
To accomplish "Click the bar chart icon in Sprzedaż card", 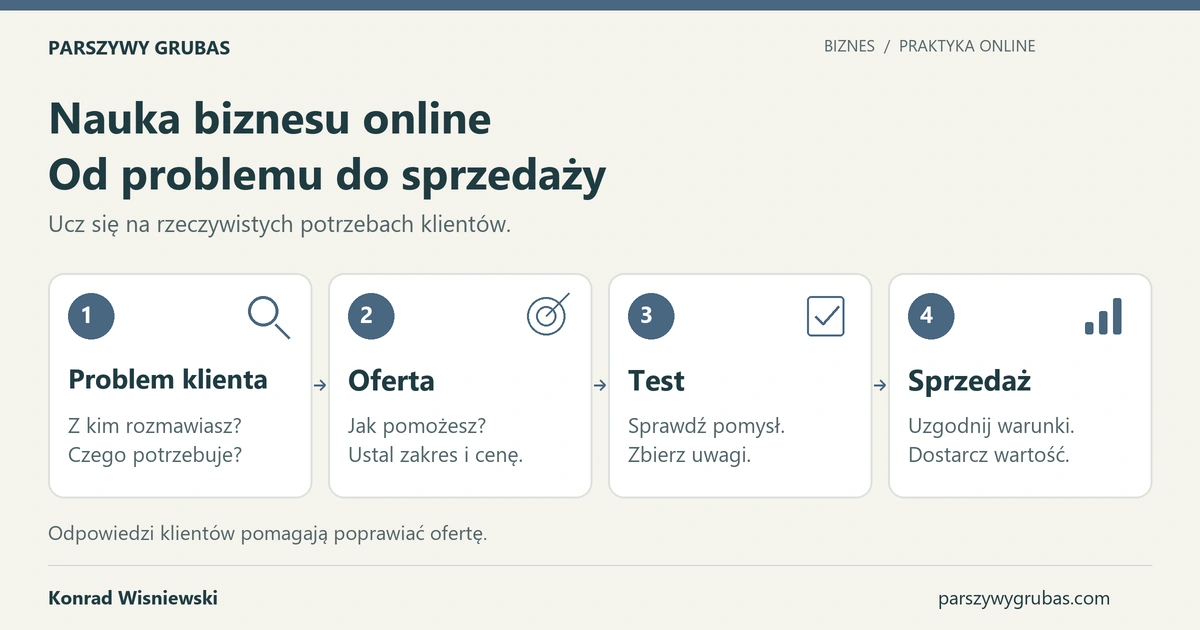I will (x=1104, y=316).
